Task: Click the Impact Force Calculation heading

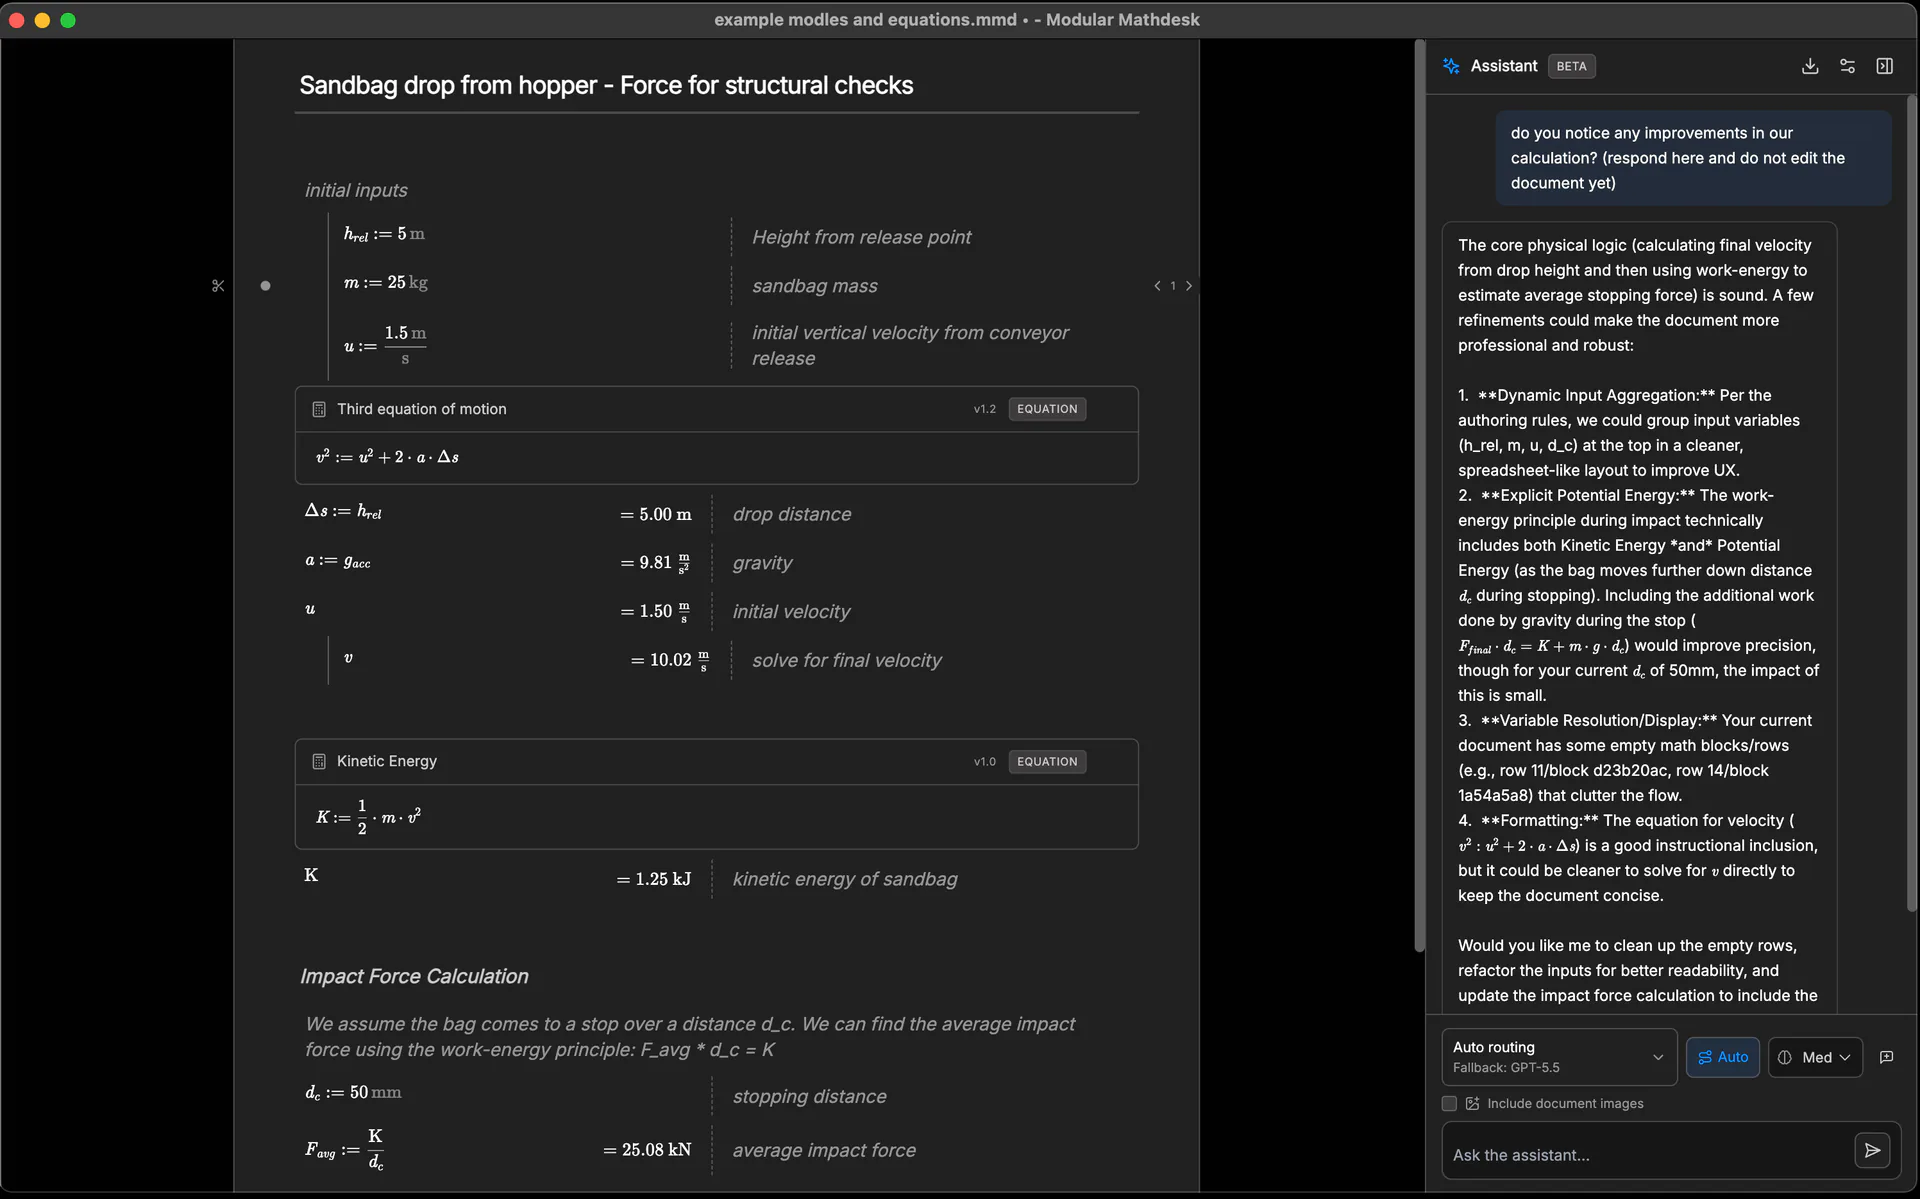Action: point(414,977)
